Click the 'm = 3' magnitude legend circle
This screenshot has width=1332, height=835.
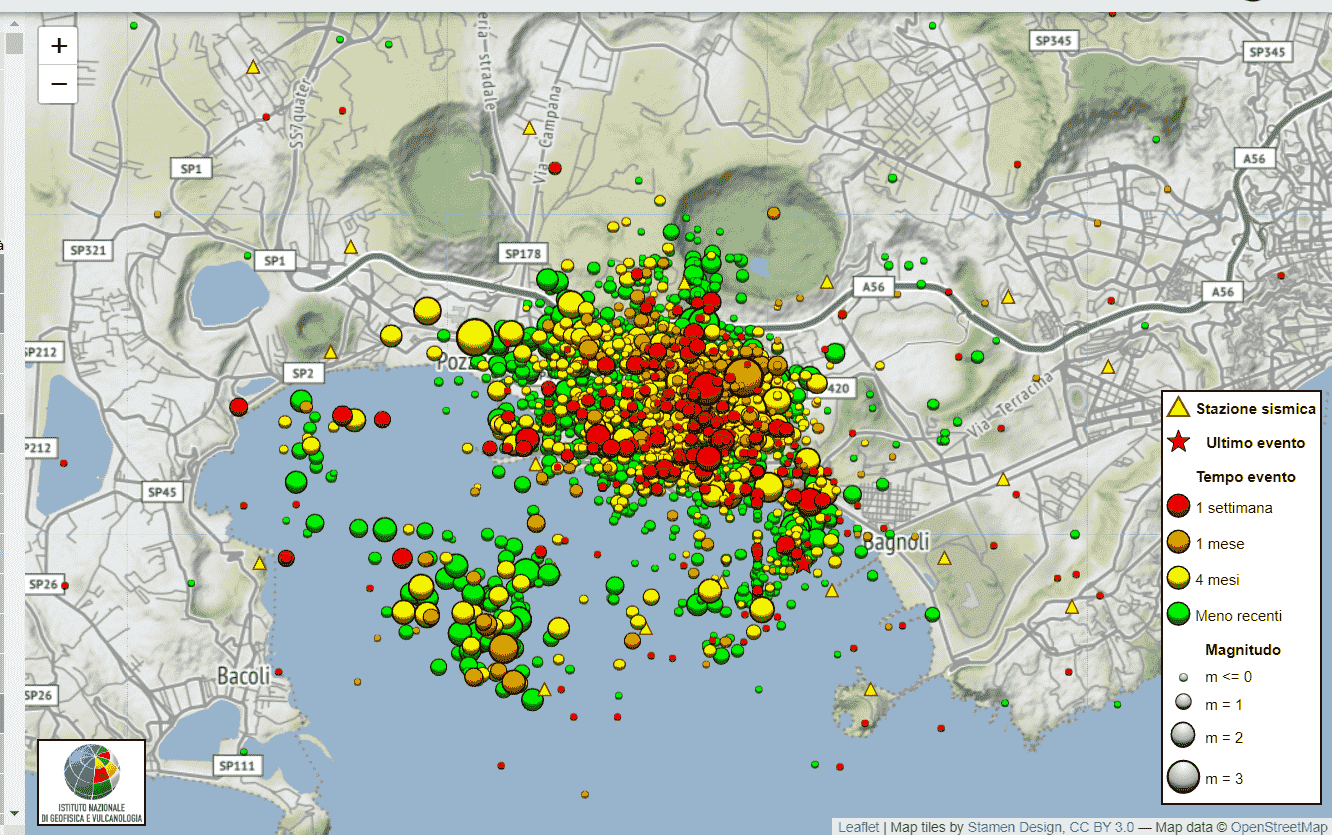1183,777
